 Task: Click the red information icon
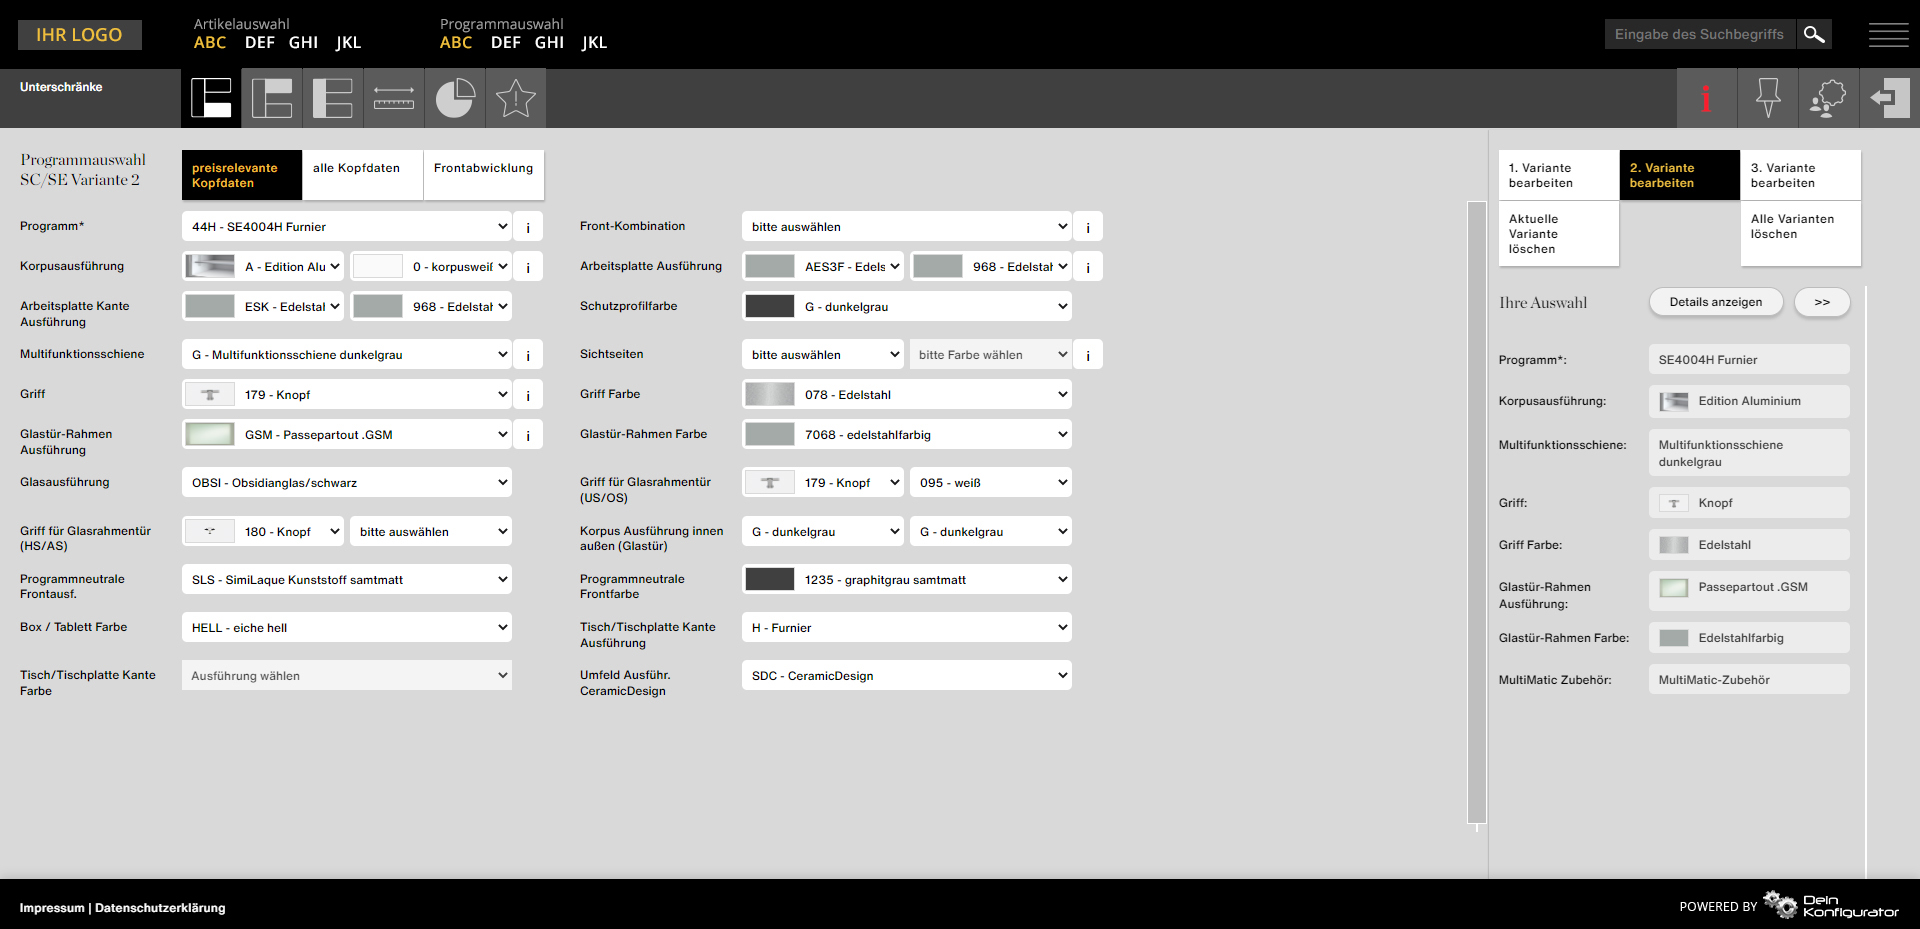tap(1706, 98)
